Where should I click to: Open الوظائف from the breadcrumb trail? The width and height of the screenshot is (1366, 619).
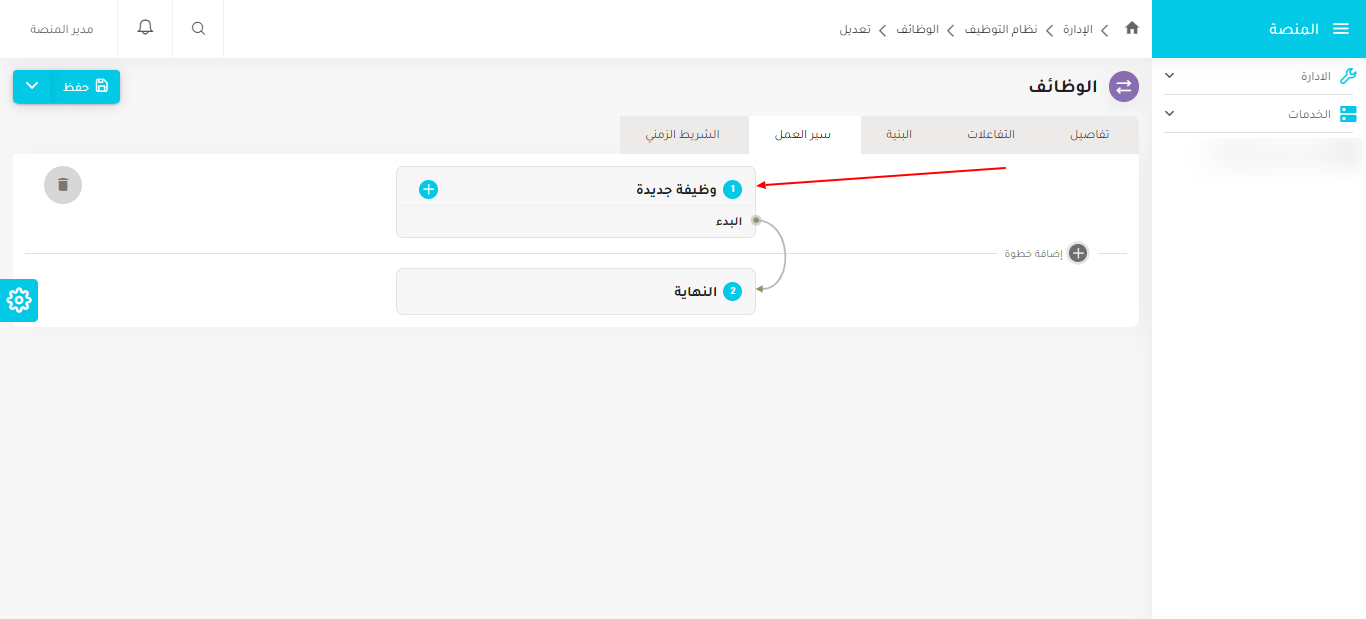pos(918,29)
